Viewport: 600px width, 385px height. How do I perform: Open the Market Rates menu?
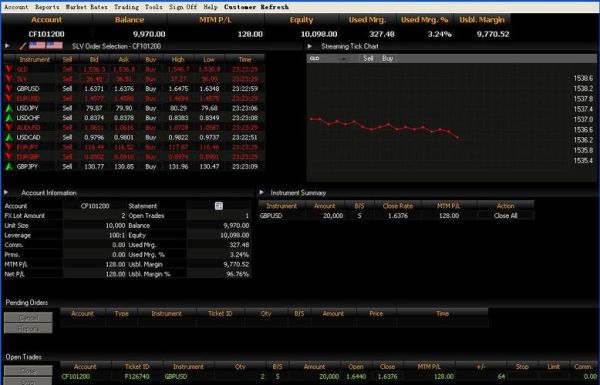click(x=86, y=7)
